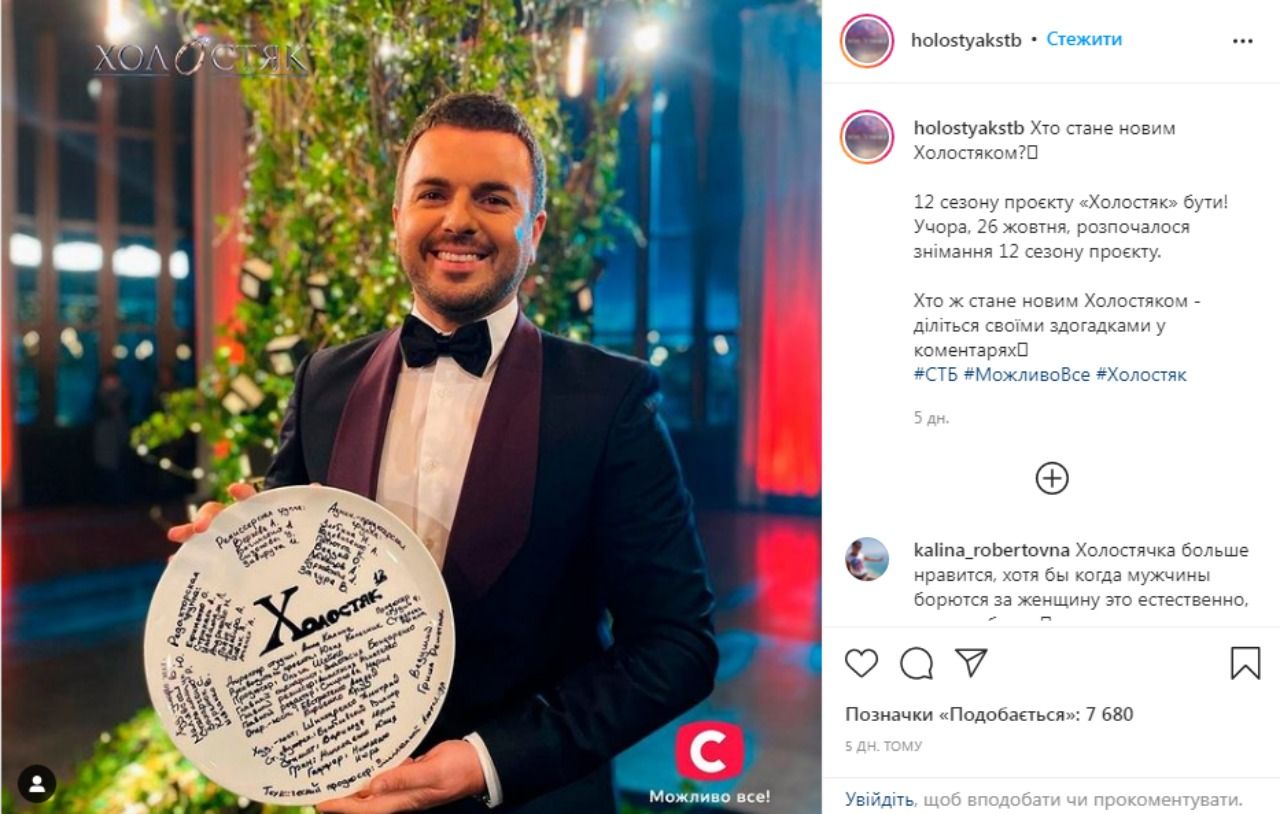Show tagged people icon on photo
Screen dimensions: 1280x814
point(37,784)
